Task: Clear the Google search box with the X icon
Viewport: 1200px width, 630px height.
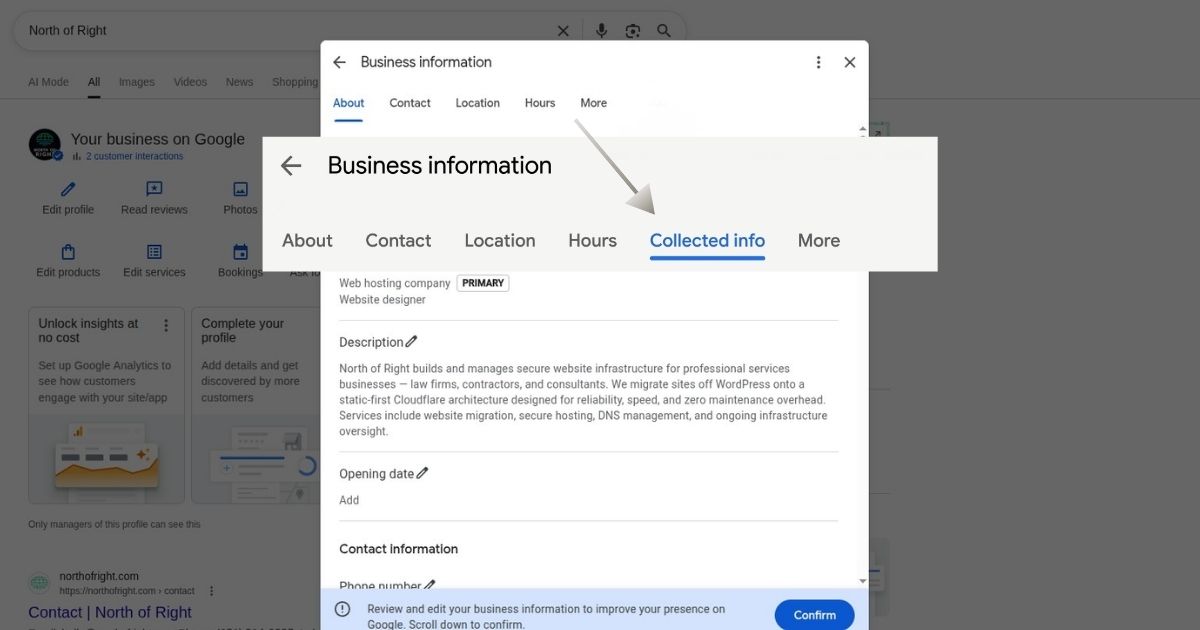Action: tap(563, 31)
